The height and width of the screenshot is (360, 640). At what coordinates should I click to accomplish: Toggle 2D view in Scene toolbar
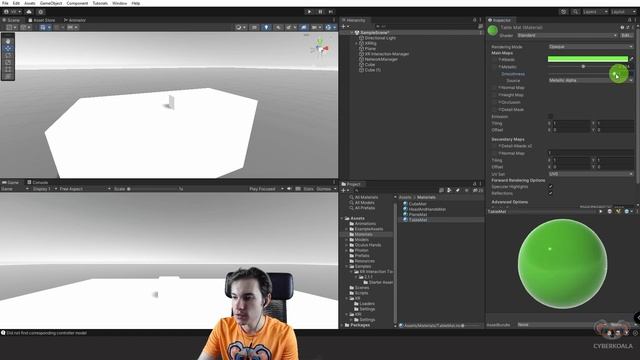tap(254, 27)
